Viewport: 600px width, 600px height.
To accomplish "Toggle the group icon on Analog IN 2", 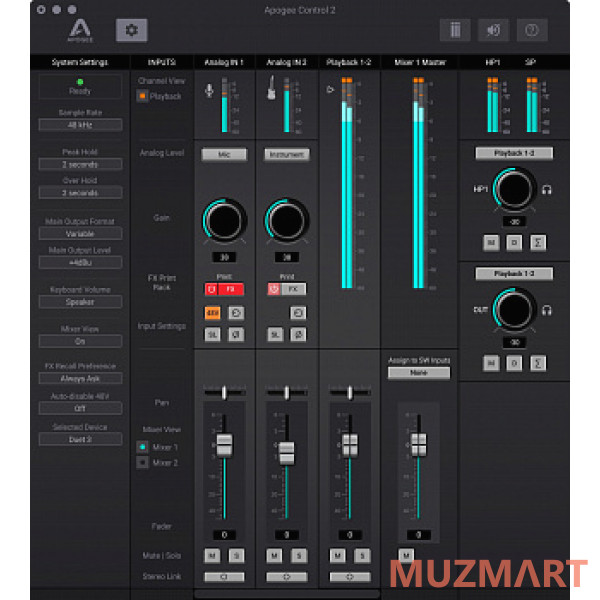I will [298, 313].
